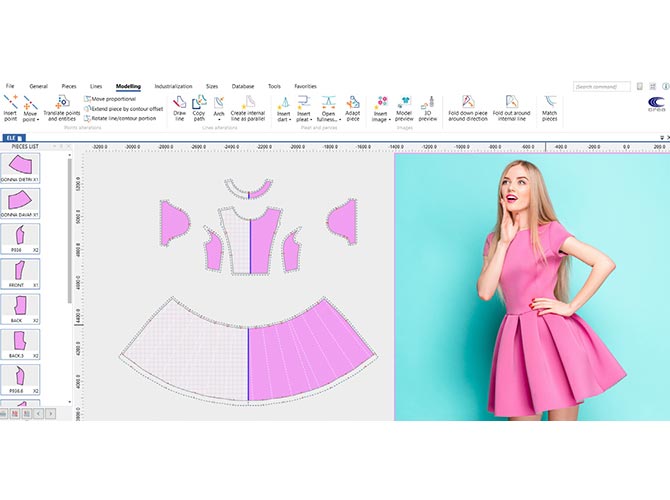Switch to the Industrialization ribbon tab
The image size is (670, 500).
[x=173, y=87]
